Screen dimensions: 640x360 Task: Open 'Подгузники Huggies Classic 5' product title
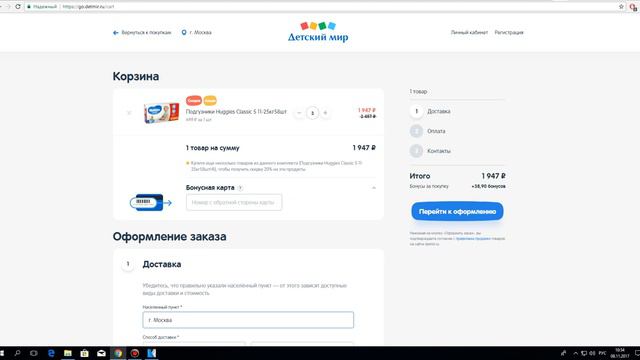pos(236,111)
